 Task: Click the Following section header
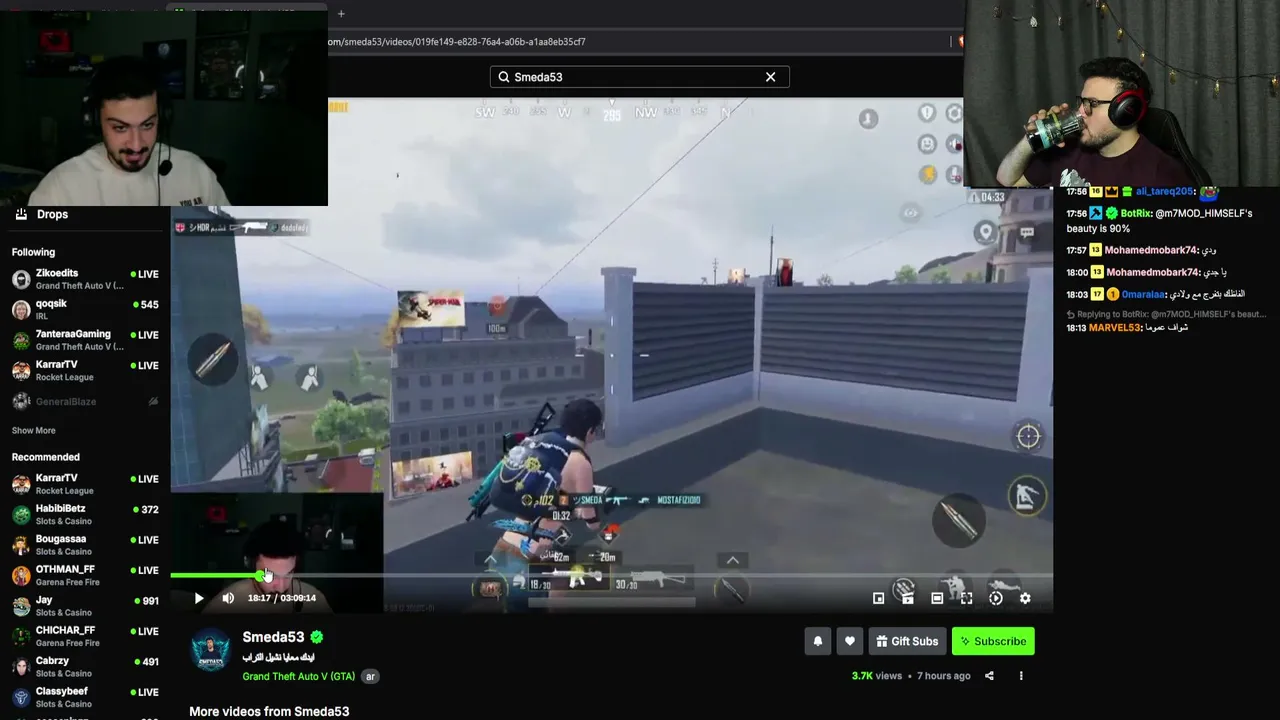tap(33, 252)
